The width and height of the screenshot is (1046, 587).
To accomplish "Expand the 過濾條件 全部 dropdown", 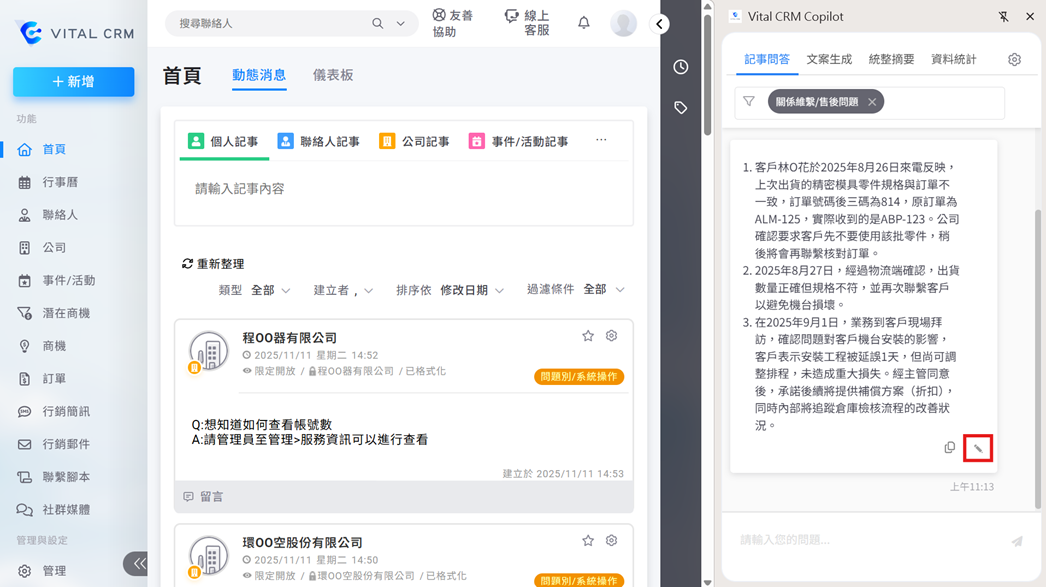I will pyautogui.click(x=604, y=289).
